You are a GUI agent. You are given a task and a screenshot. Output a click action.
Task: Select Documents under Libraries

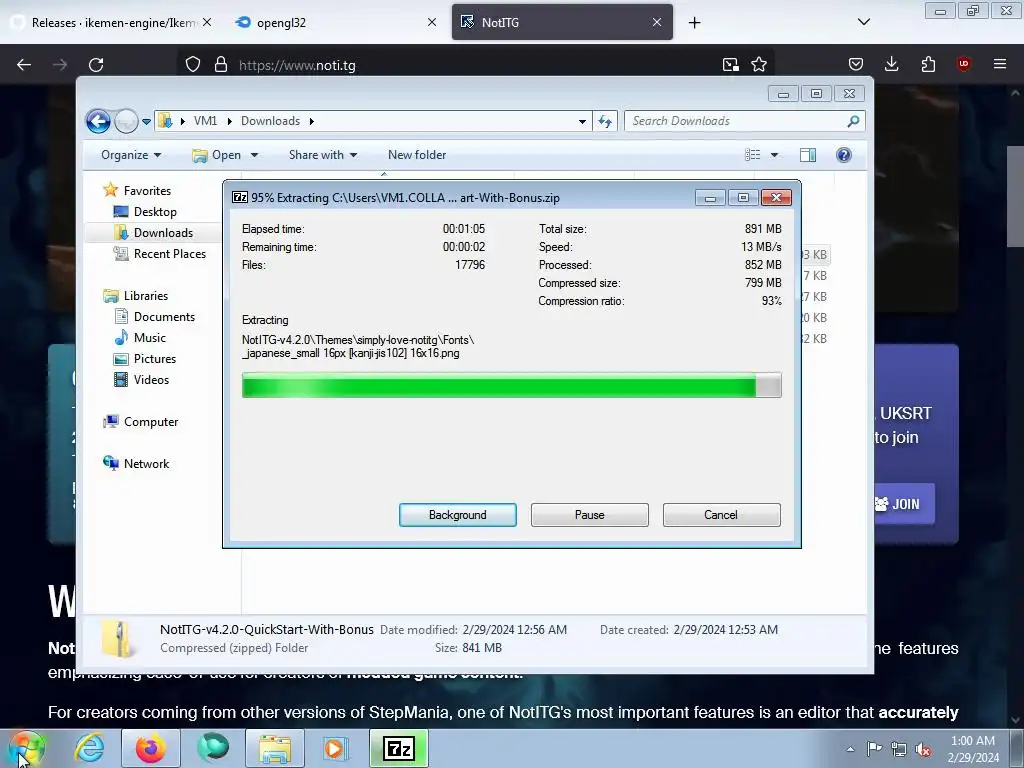tap(164, 317)
